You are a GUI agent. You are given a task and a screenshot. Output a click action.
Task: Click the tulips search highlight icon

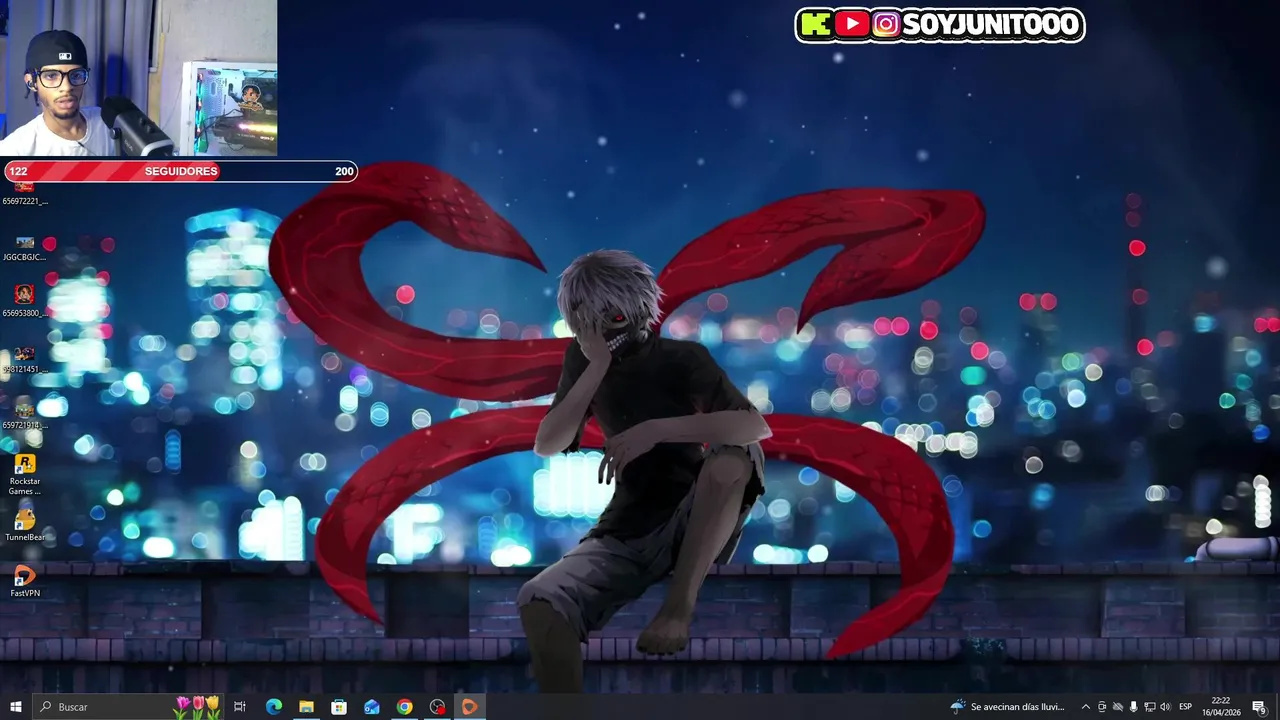[x=197, y=707]
